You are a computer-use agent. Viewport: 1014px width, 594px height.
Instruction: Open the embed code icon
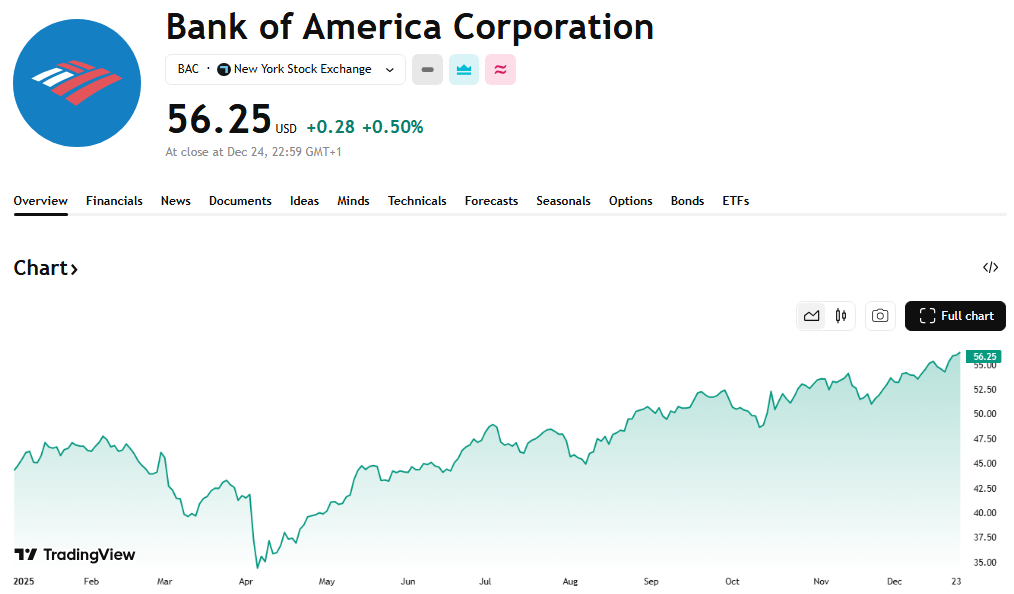pyautogui.click(x=990, y=267)
